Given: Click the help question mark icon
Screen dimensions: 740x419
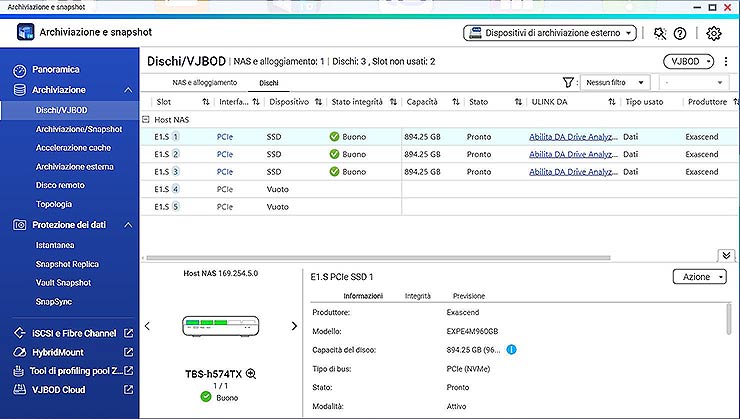Looking at the screenshot, I should (680, 33).
